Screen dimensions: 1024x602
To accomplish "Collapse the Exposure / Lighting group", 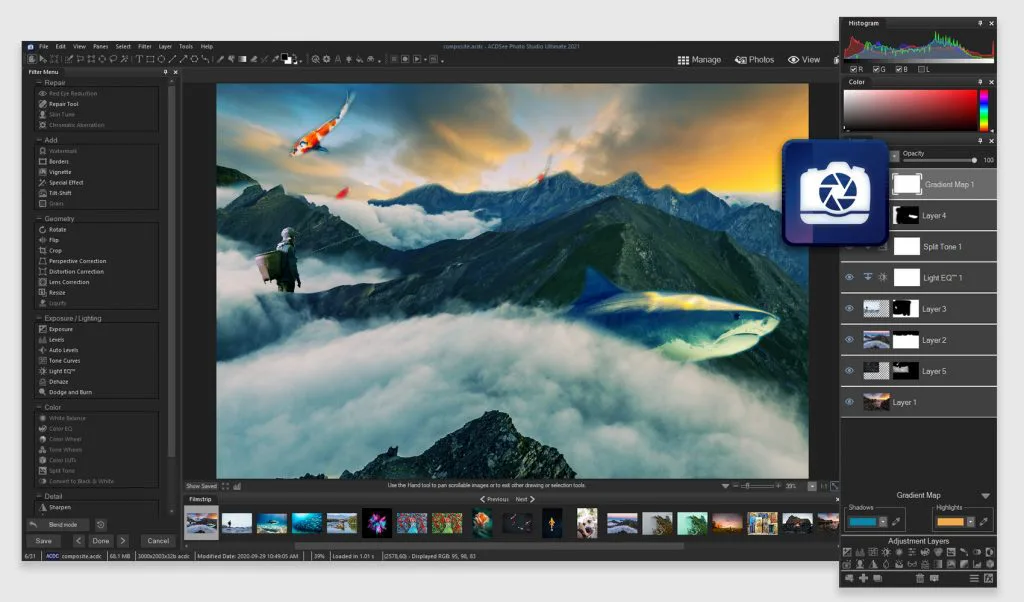I will pos(39,318).
